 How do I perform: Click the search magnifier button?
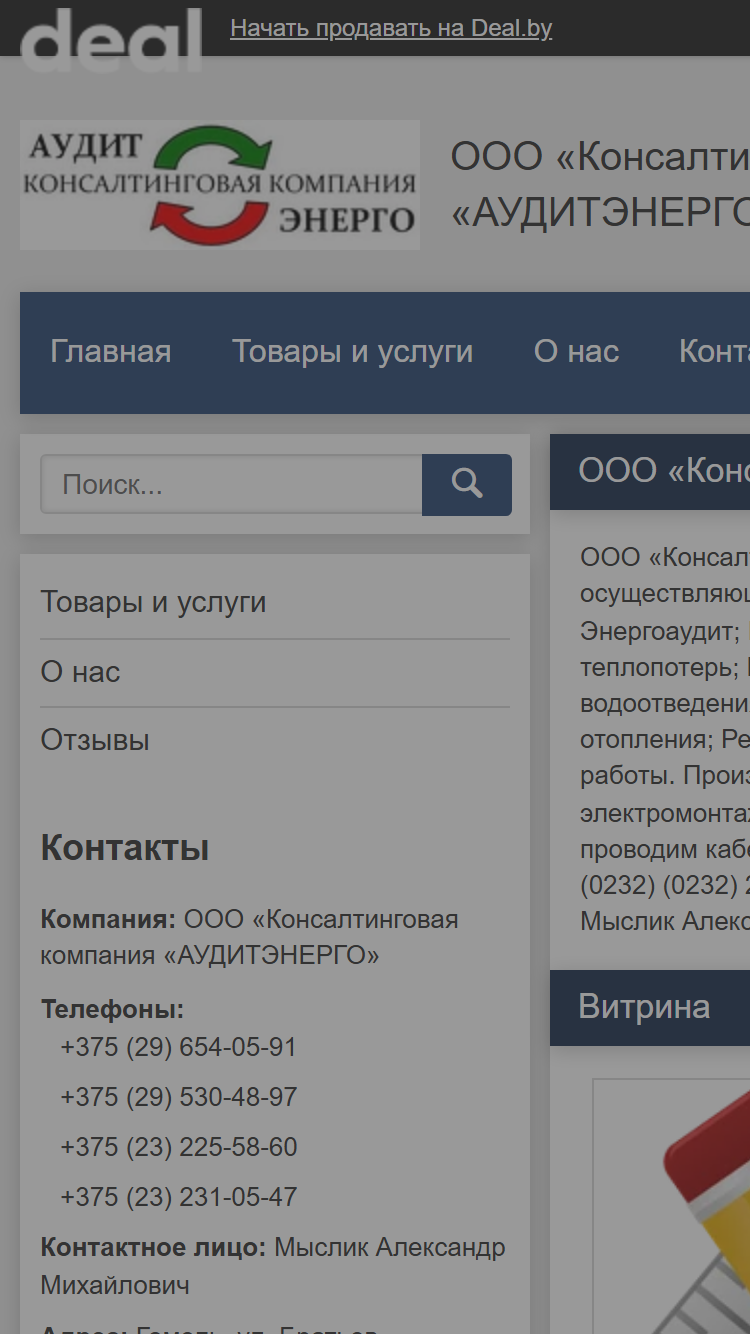pyautogui.click(x=466, y=485)
